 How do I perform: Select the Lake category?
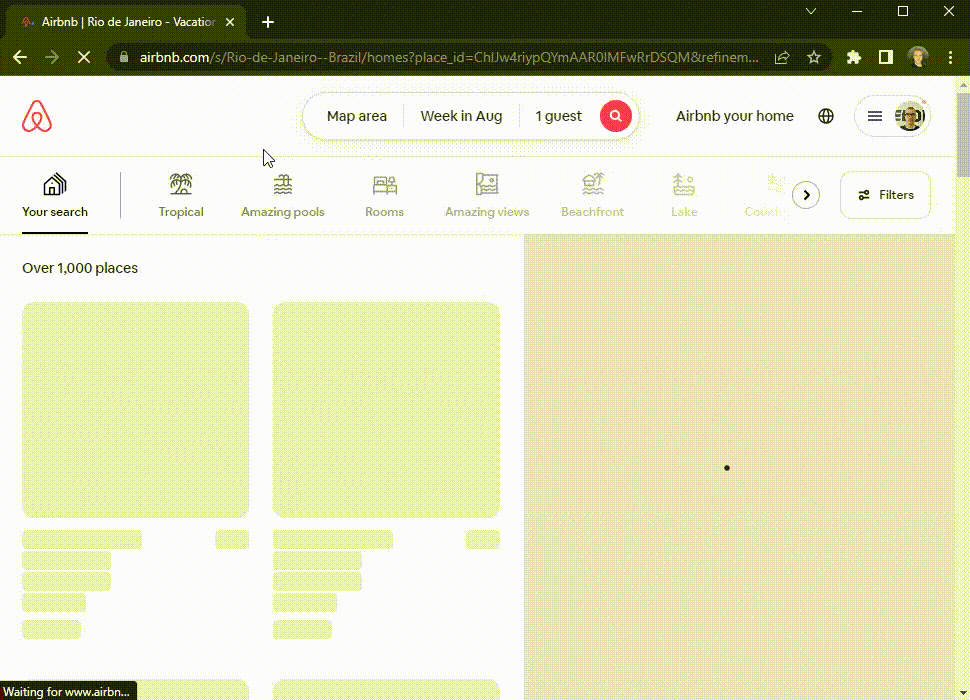pos(684,195)
